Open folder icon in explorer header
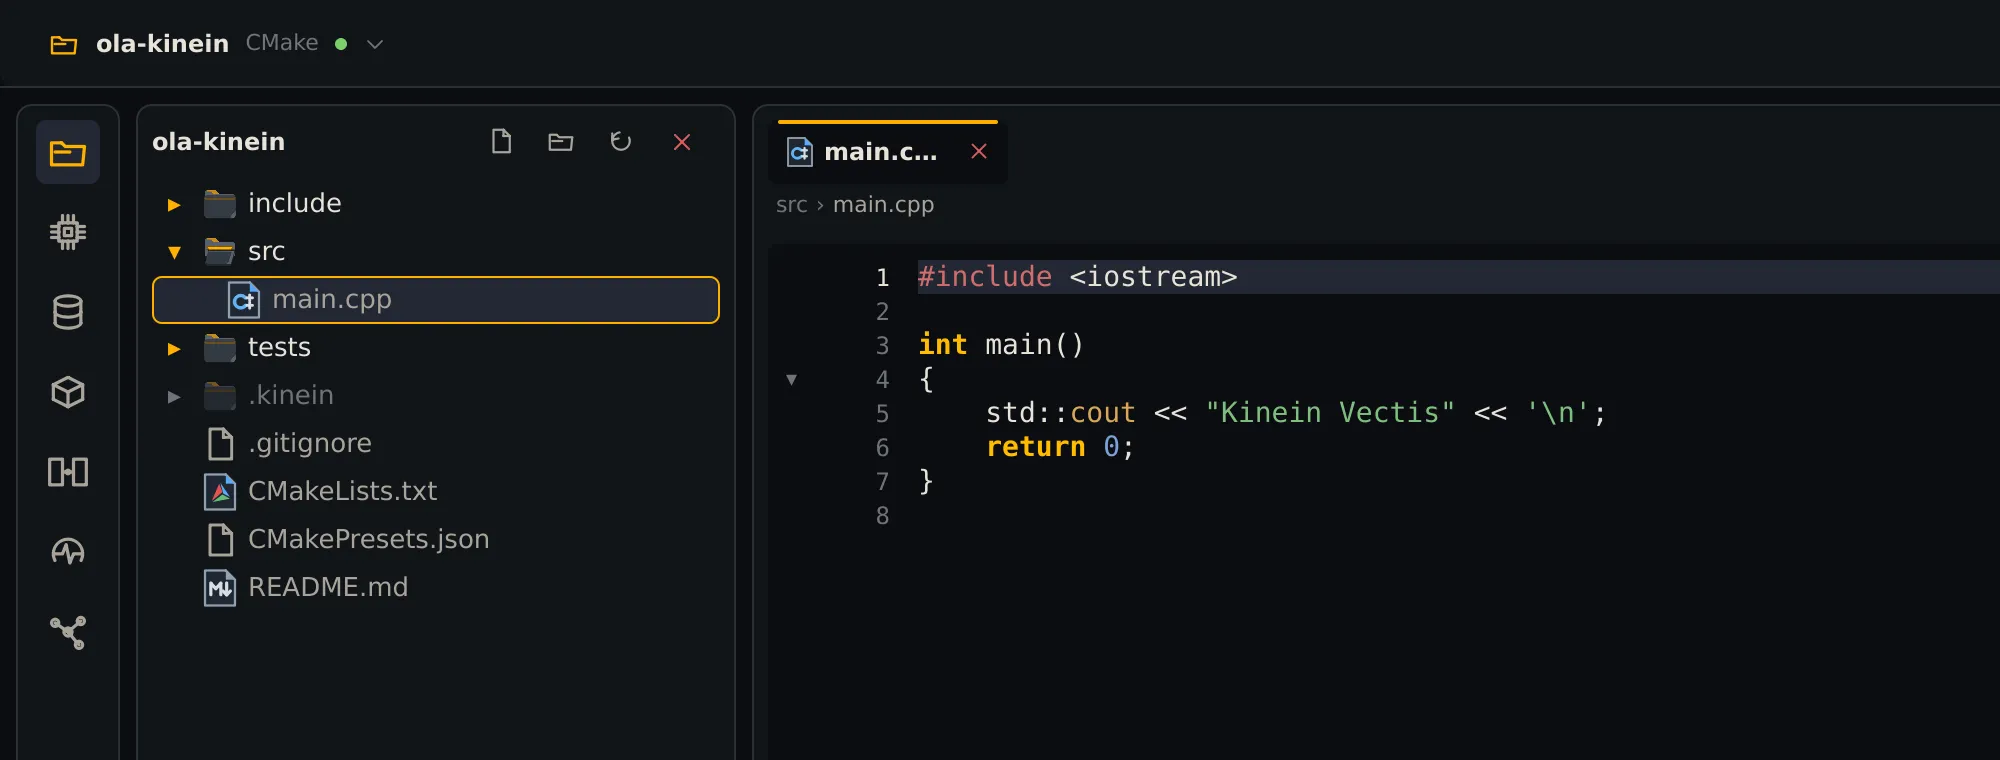This screenshot has height=760, width=2000. 561,142
